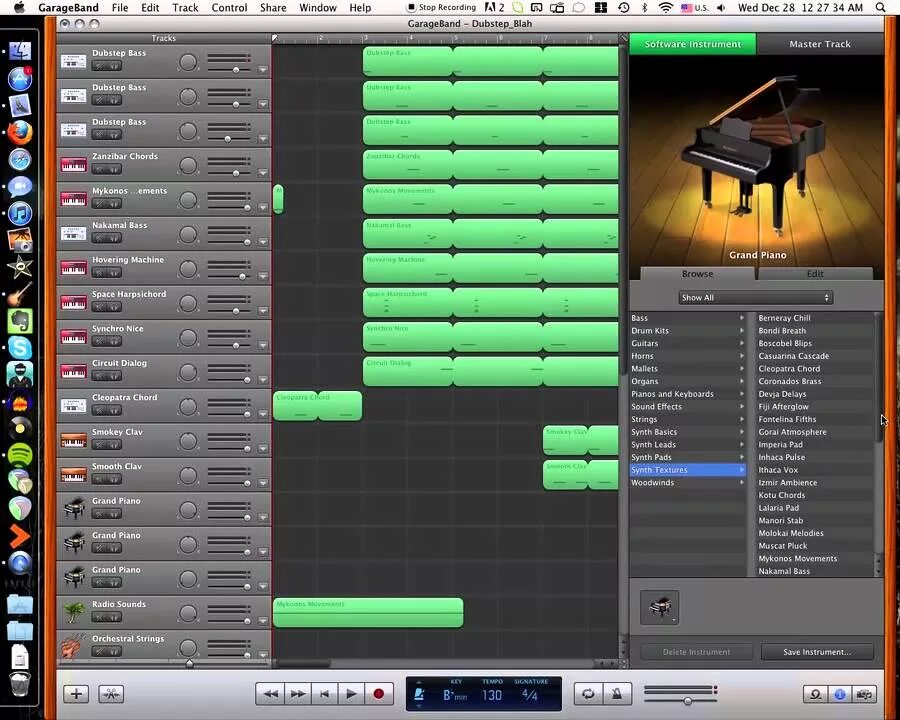Toggle mute/solo buttons on Synchro Nice track
This screenshot has height=720, width=900.
[107, 341]
